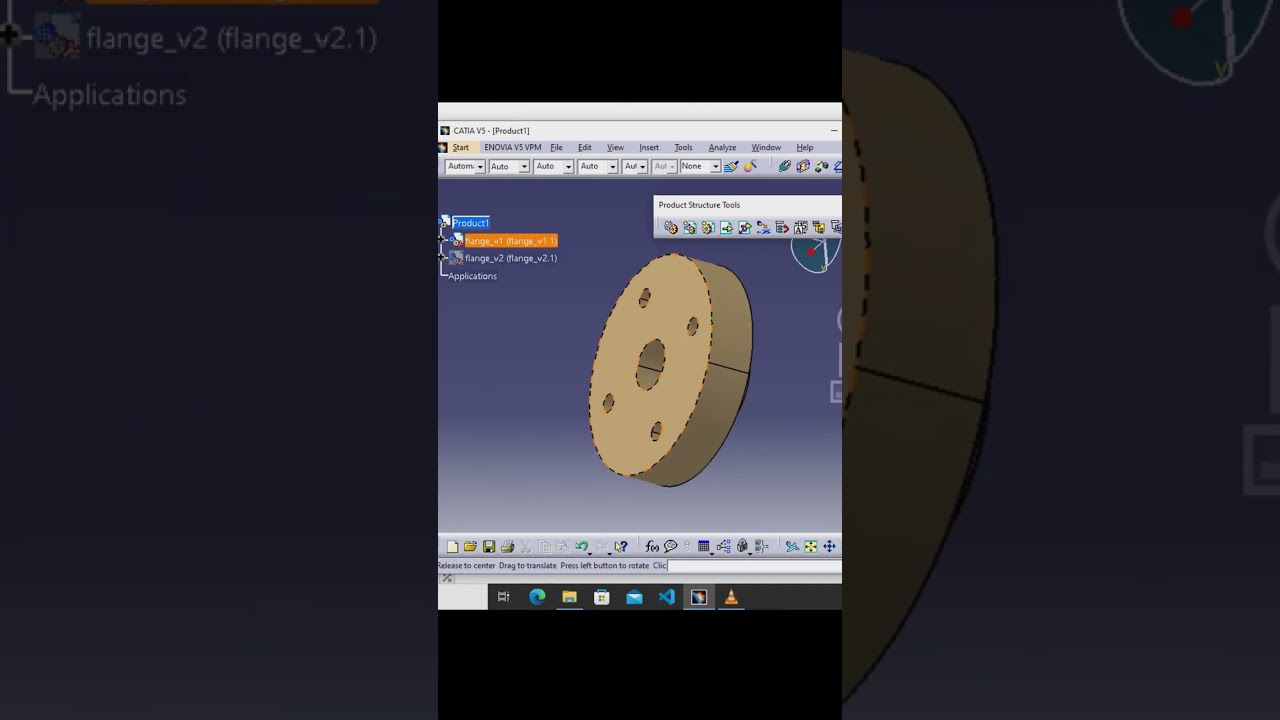Image resolution: width=1280 pixels, height=720 pixels.
Task: Open VLC media player from the taskbar
Action: [x=731, y=597]
